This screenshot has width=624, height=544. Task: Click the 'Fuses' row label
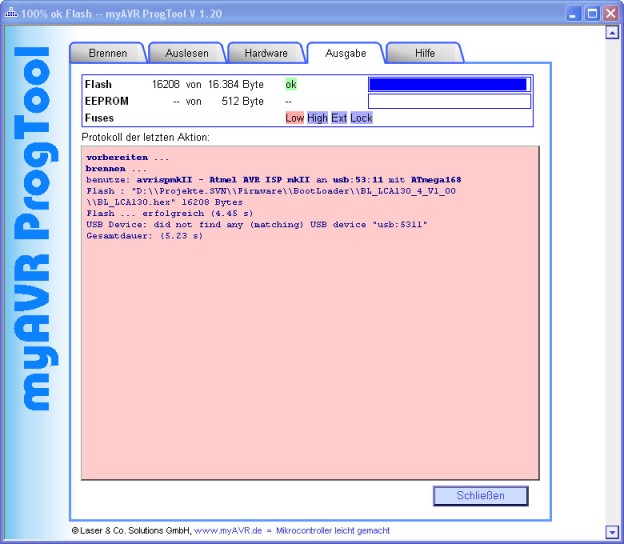click(x=99, y=118)
